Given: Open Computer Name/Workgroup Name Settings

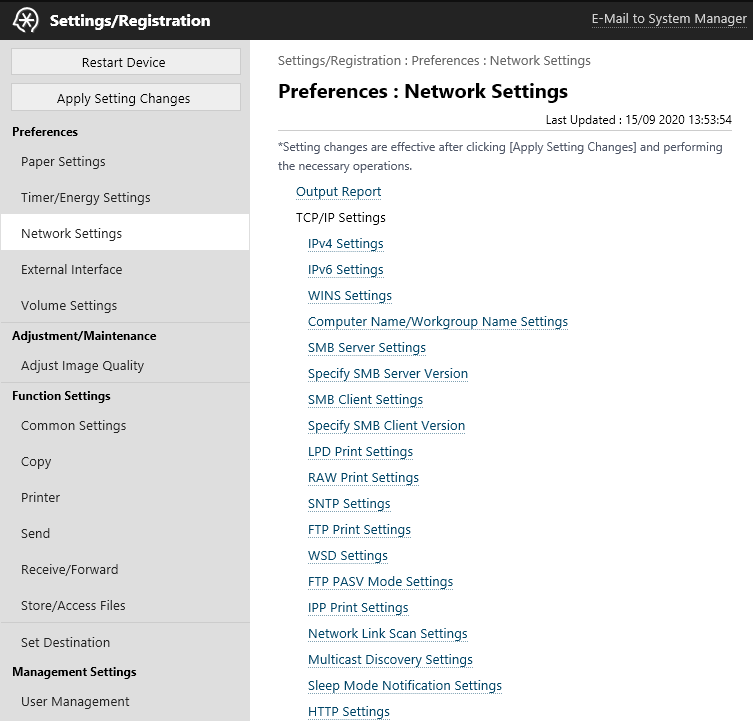Looking at the screenshot, I should pyautogui.click(x=437, y=322).
